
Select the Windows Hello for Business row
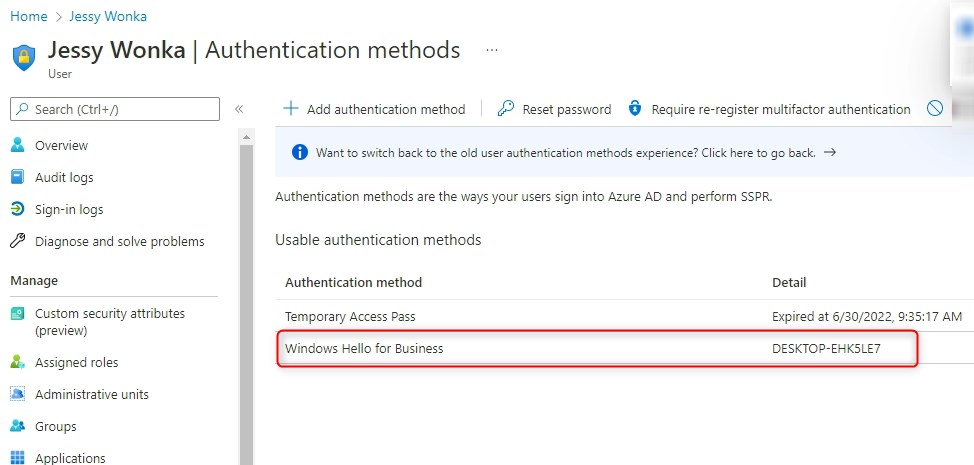tap(597, 349)
